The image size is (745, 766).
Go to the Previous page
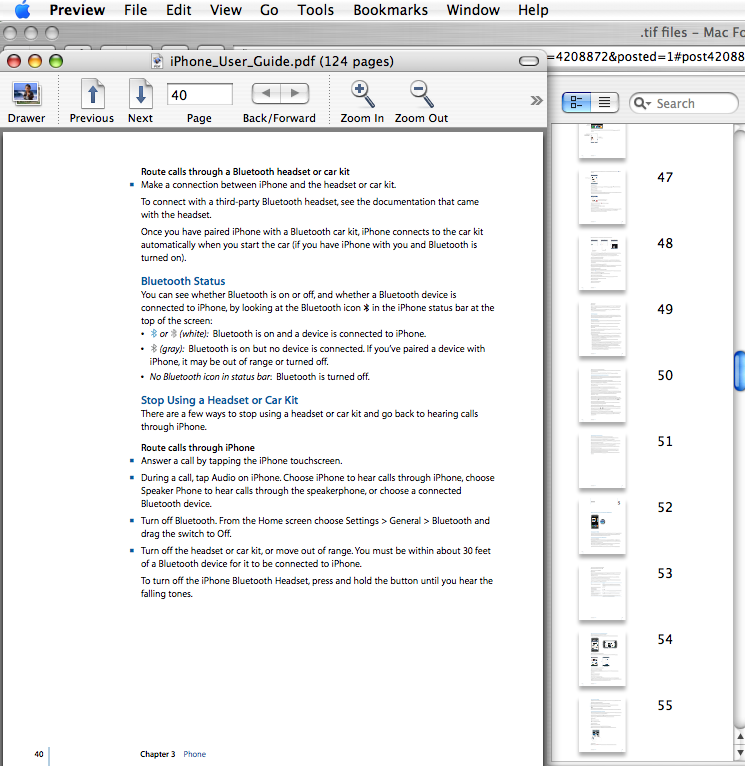click(x=92, y=94)
